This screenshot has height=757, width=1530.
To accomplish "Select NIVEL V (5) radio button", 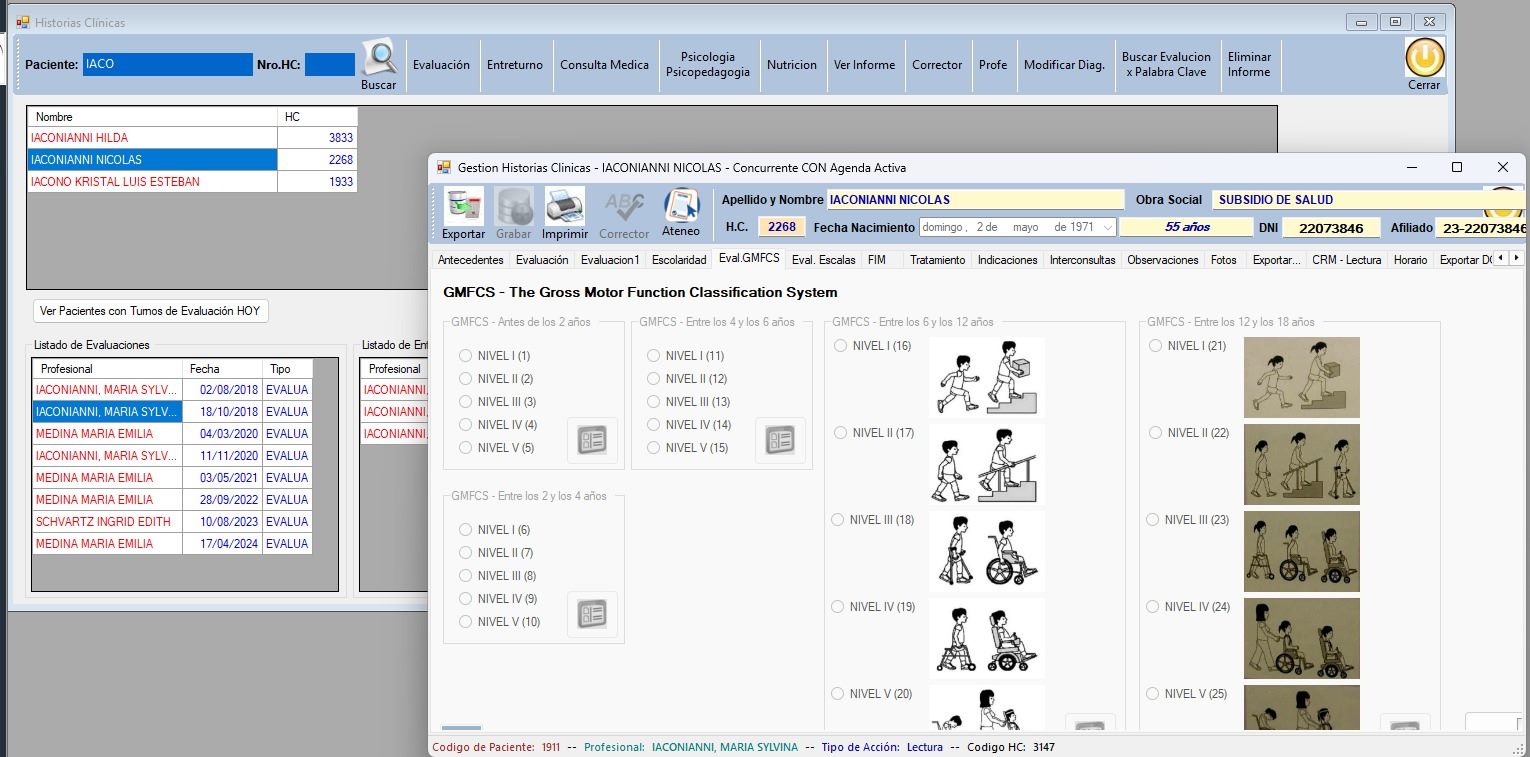I will point(465,448).
